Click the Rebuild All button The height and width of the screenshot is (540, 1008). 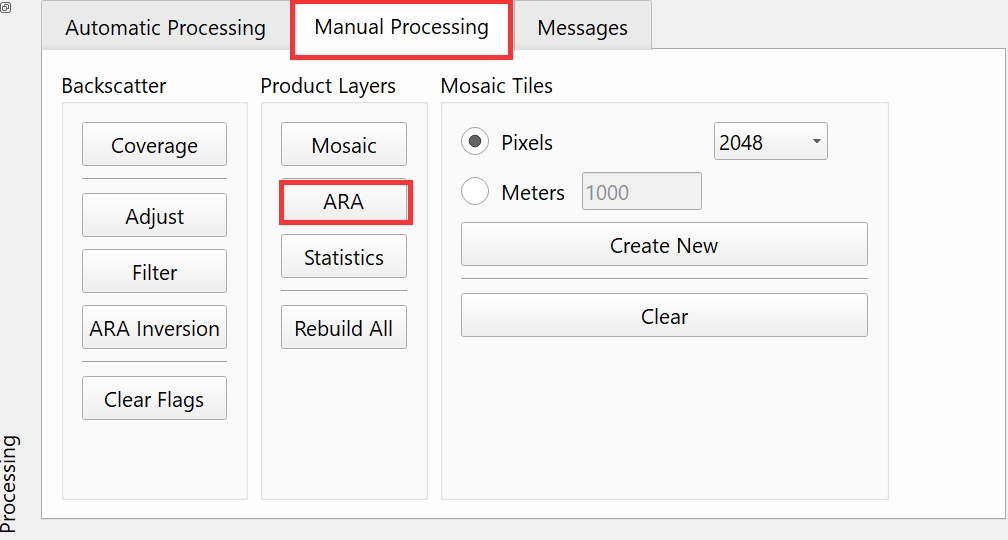[x=344, y=328]
